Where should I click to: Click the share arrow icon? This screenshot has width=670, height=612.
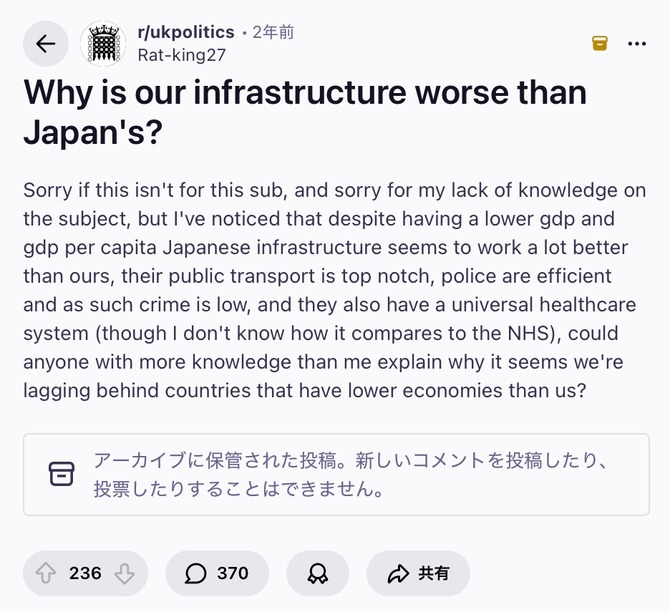(x=398, y=573)
